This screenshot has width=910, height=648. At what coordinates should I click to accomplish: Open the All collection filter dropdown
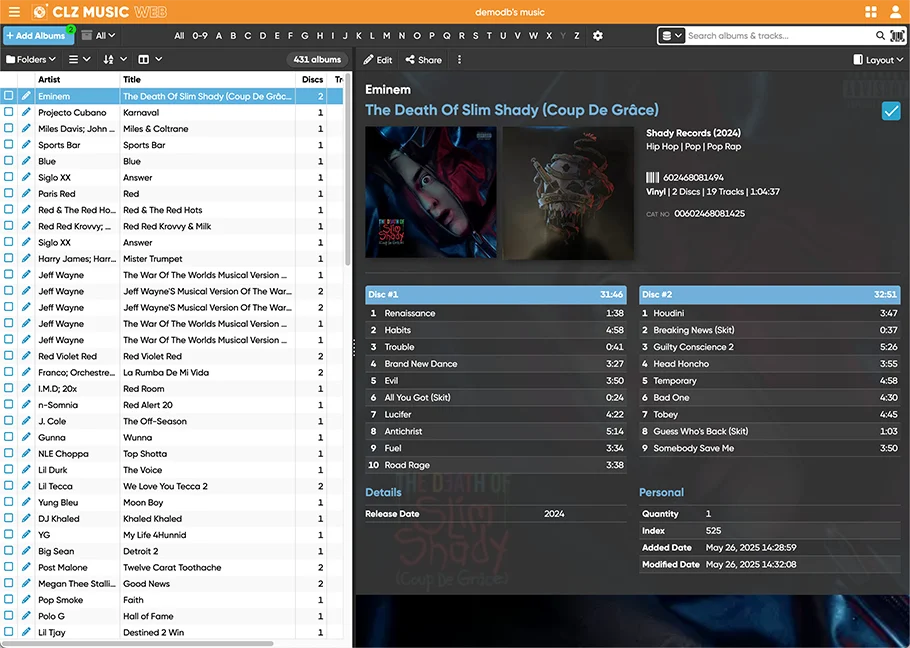99,35
